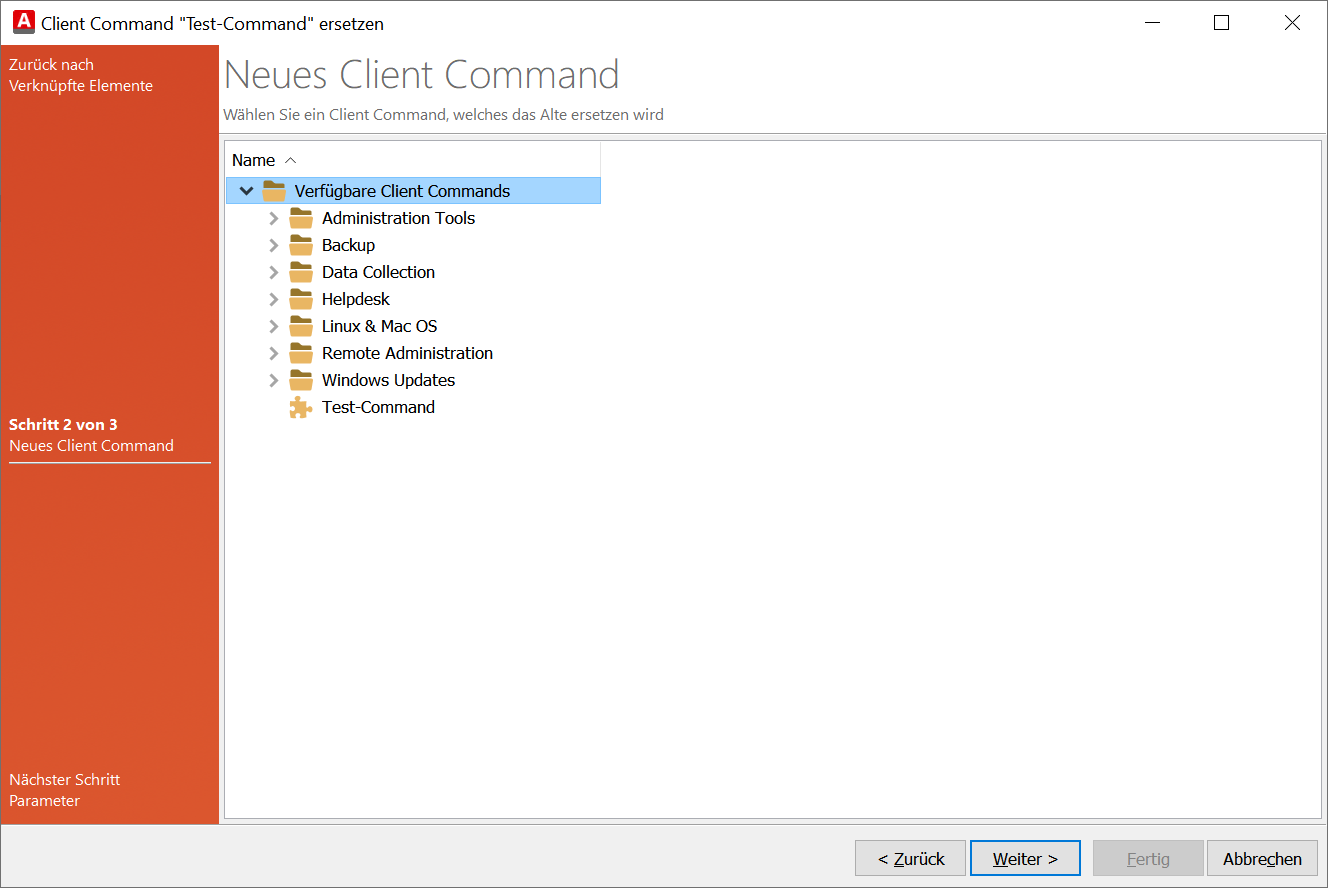
Task: Expand the Linux & Mac OS node
Action: tap(274, 325)
